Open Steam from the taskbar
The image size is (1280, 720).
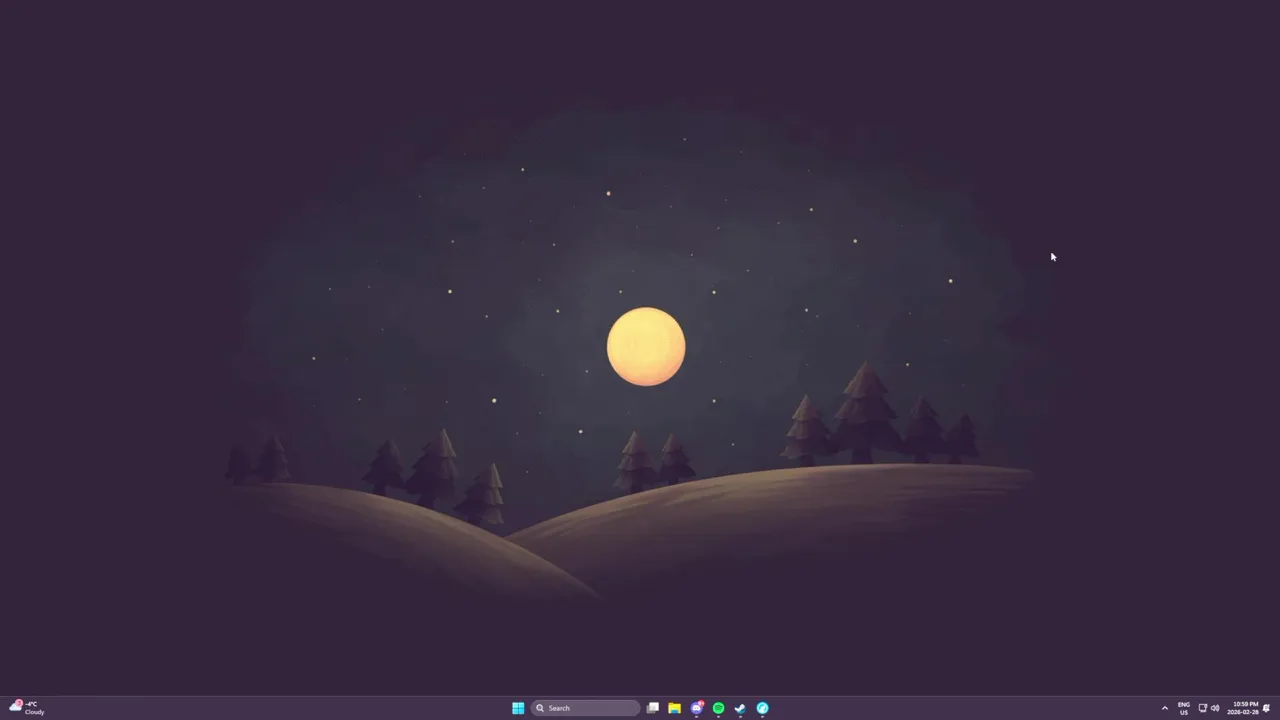click(x=740, y=708)
